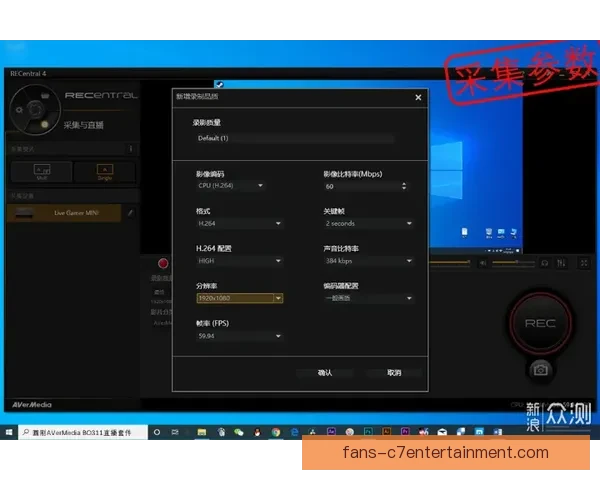600x480 pixels.
Task: Expand the H.264 配置 HIGH dropdown
Action: point(240,261)
